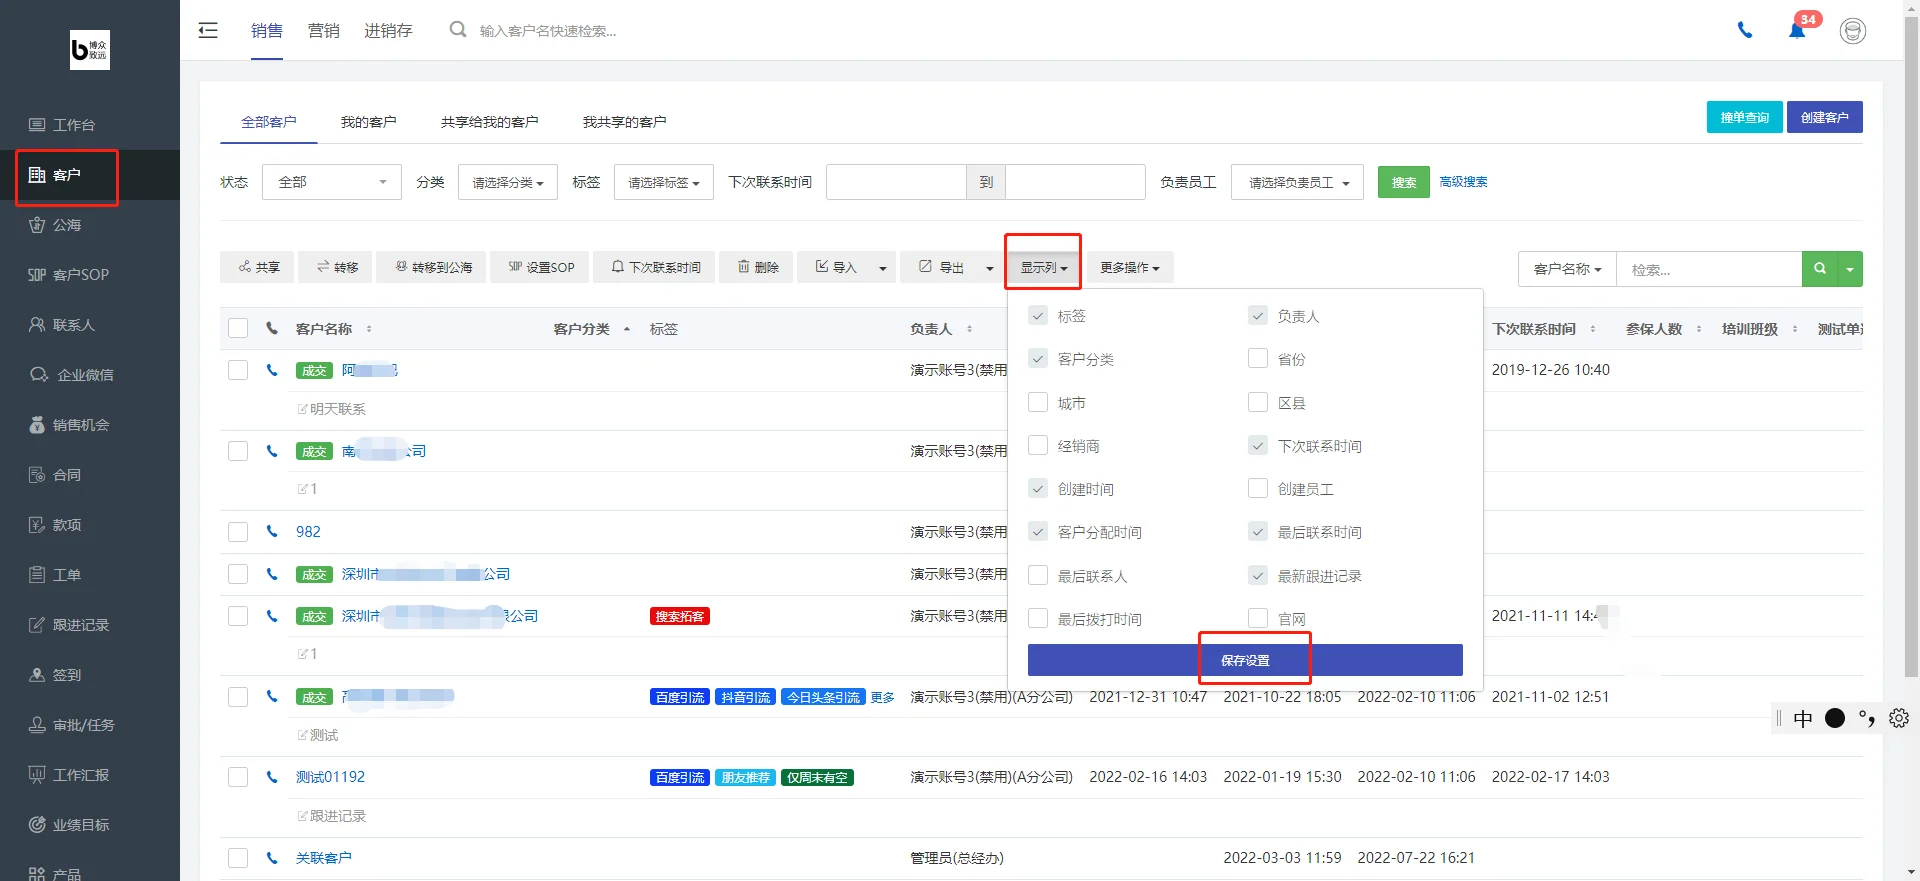Screen dimensions: 1920x881
Task: Open the notification bell icon
Action: point(1797,31)
